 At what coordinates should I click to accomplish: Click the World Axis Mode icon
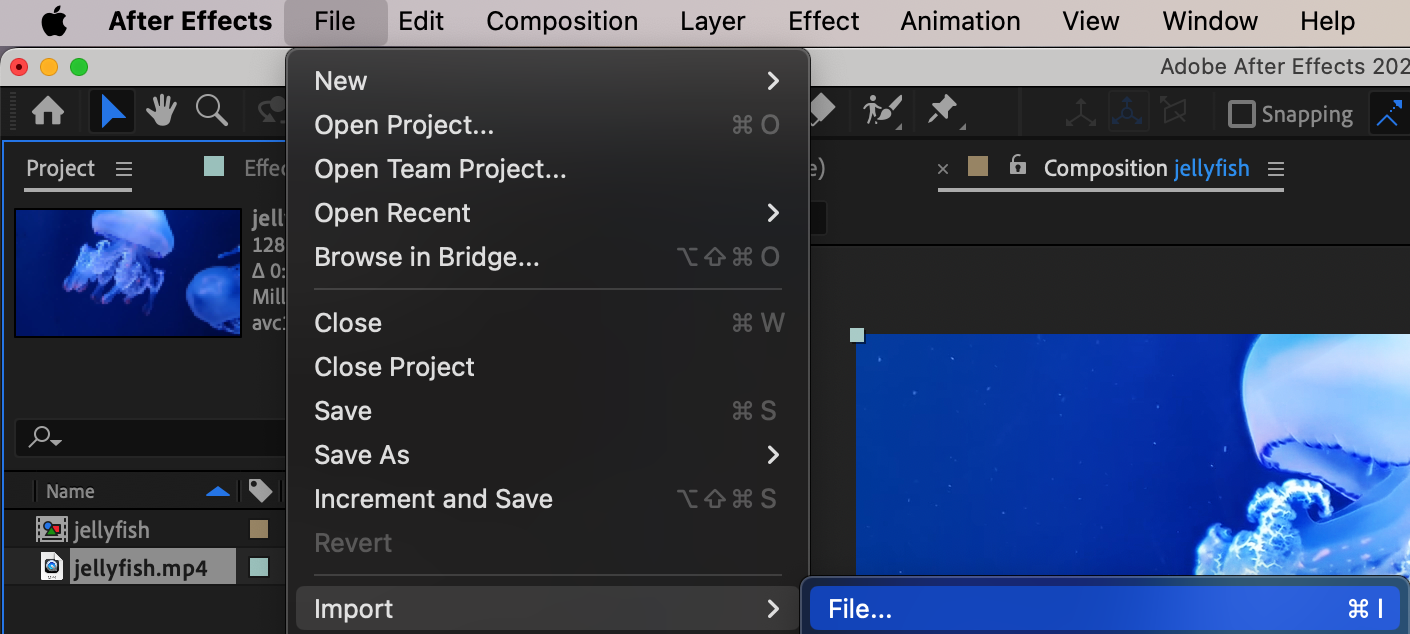tap(1127, 113)
